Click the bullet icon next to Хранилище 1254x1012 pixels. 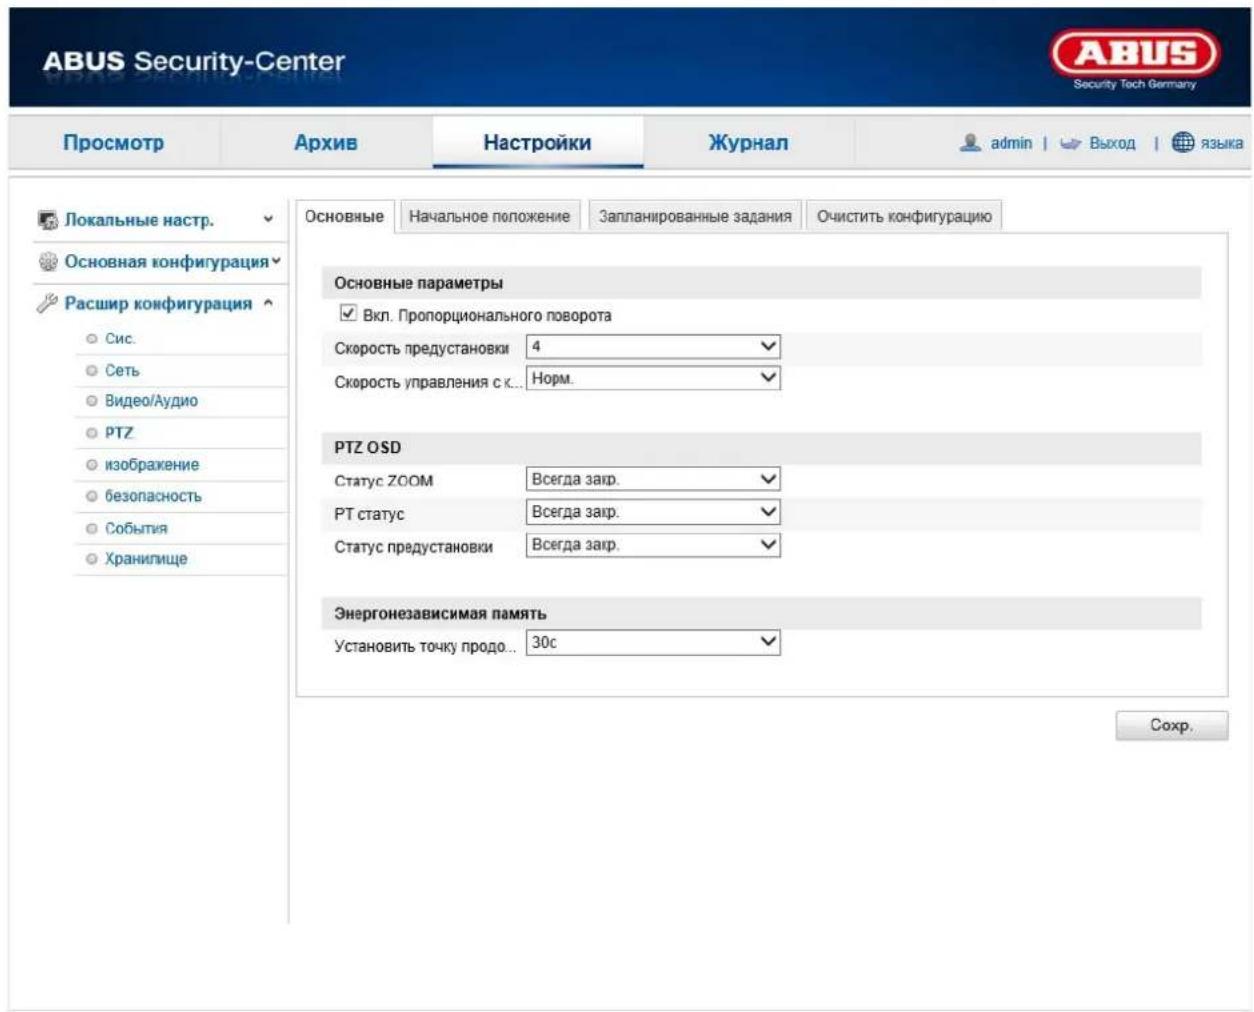(92, 559)
